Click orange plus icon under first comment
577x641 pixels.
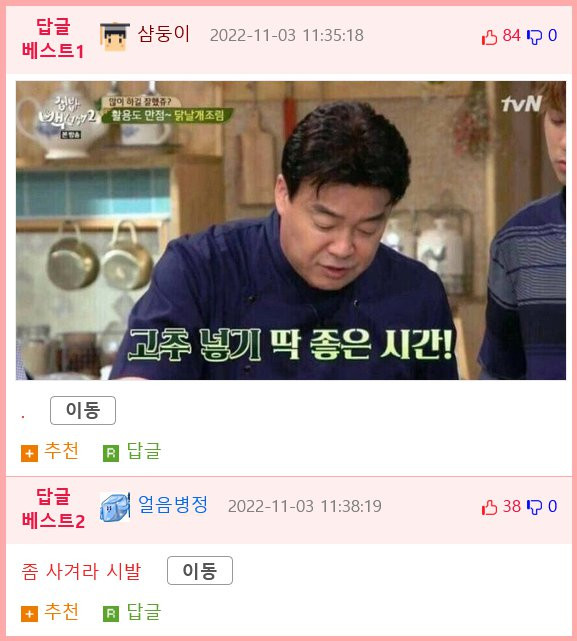pos(29,453)
